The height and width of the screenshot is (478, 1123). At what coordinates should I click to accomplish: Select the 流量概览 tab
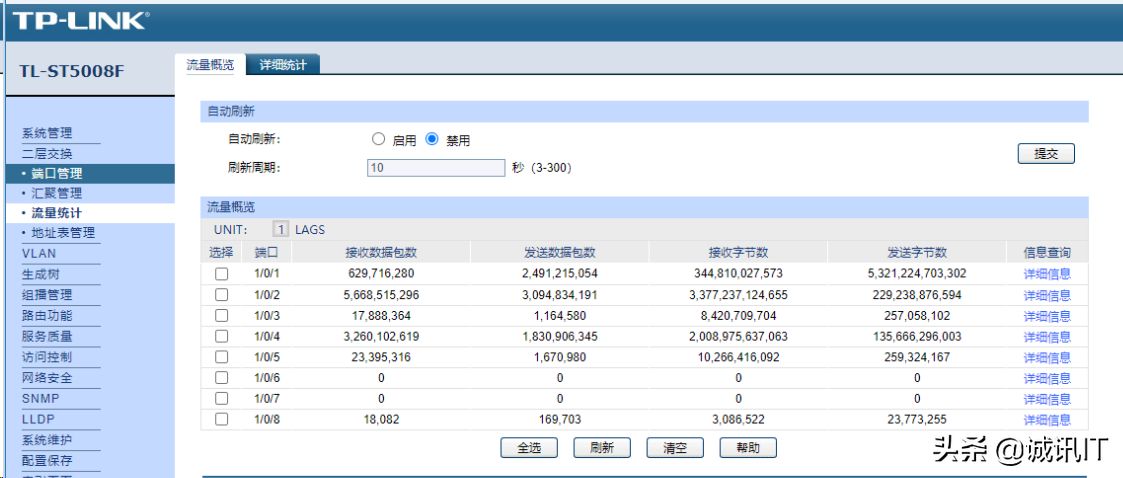click(x=210, y=65)
